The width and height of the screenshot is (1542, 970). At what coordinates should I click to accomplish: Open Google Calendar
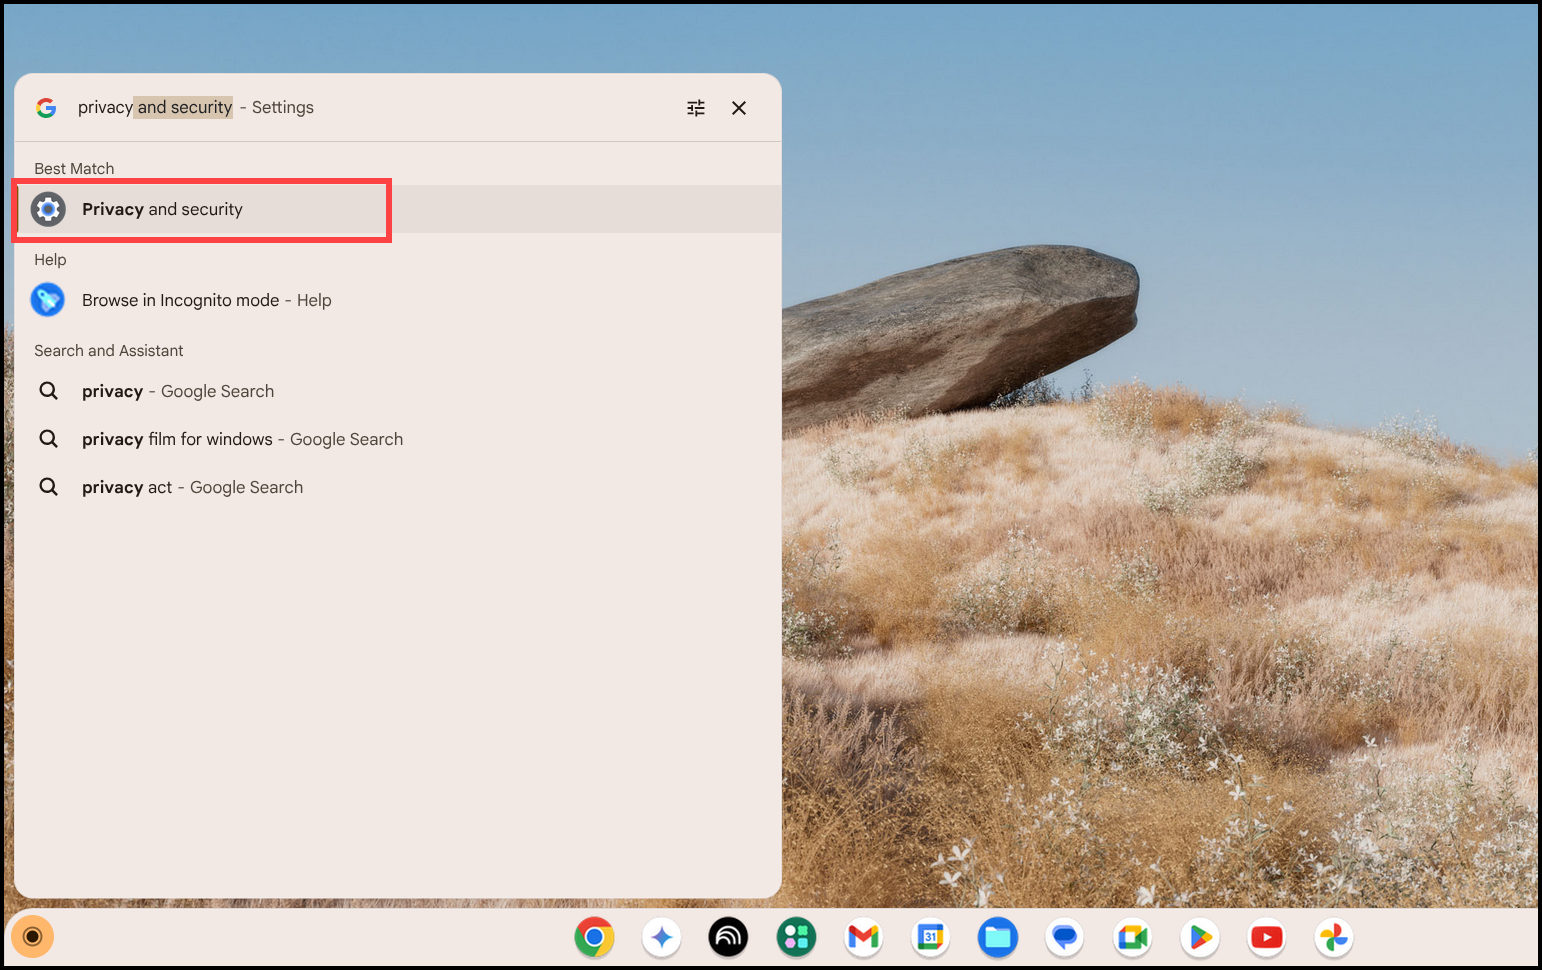click(930, 937)
